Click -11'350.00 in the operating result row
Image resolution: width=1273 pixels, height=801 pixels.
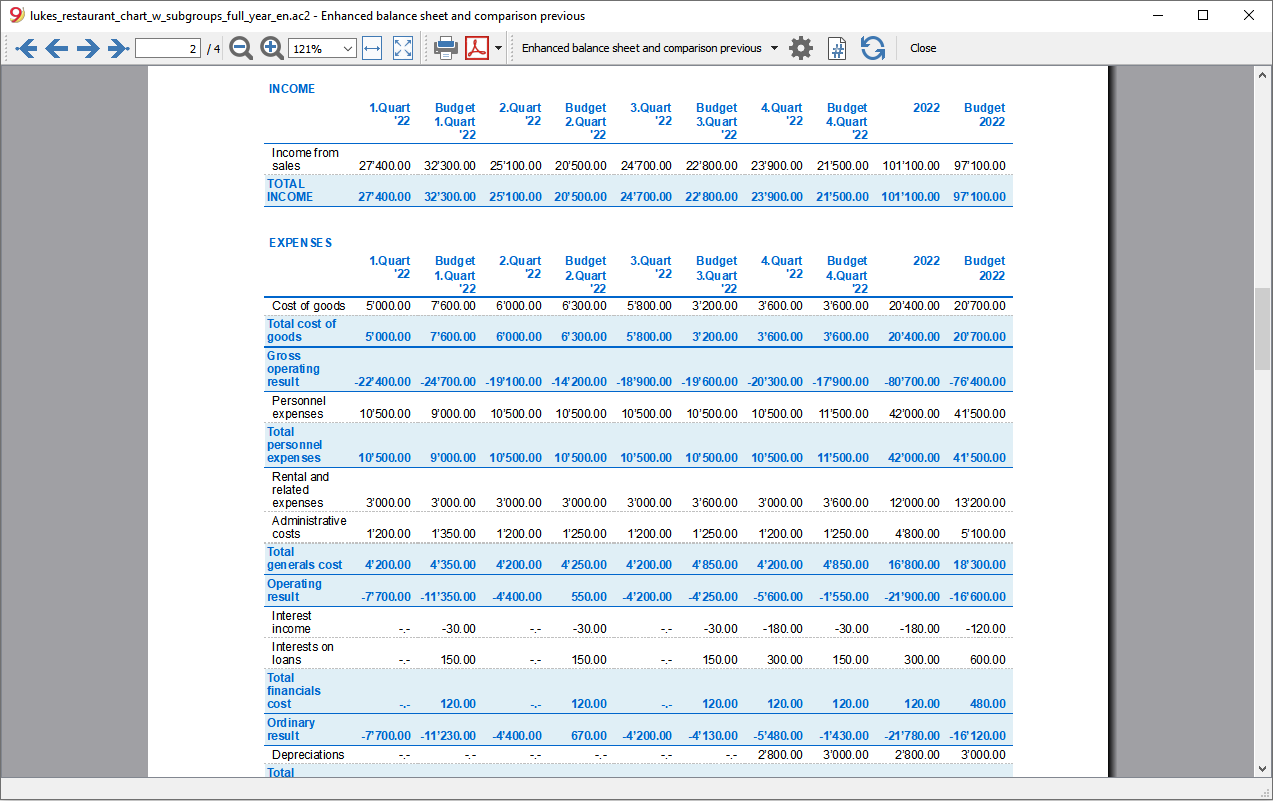pyautogui.click(x=446, y=597)
